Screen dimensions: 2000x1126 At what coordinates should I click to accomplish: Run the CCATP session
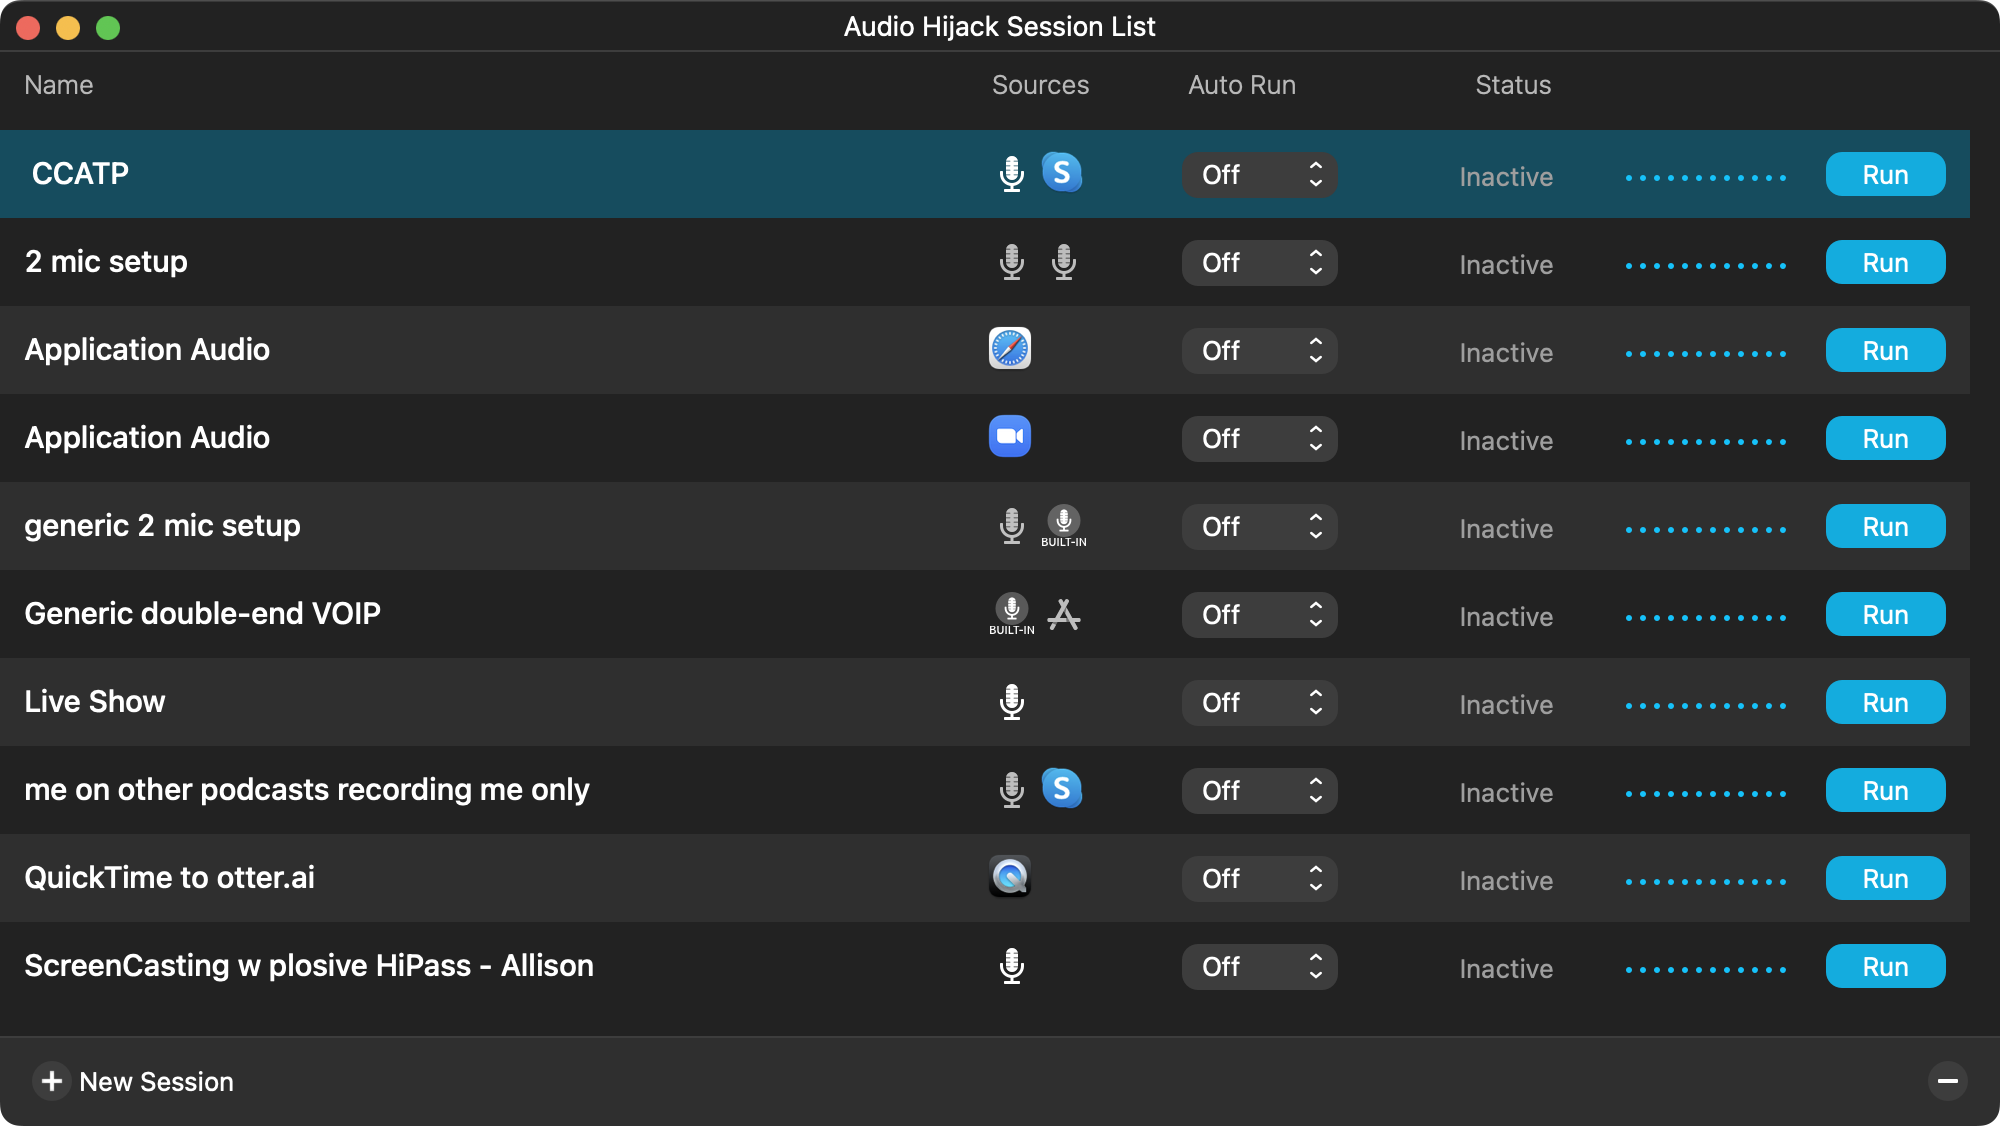click(x=1885, y=175)
